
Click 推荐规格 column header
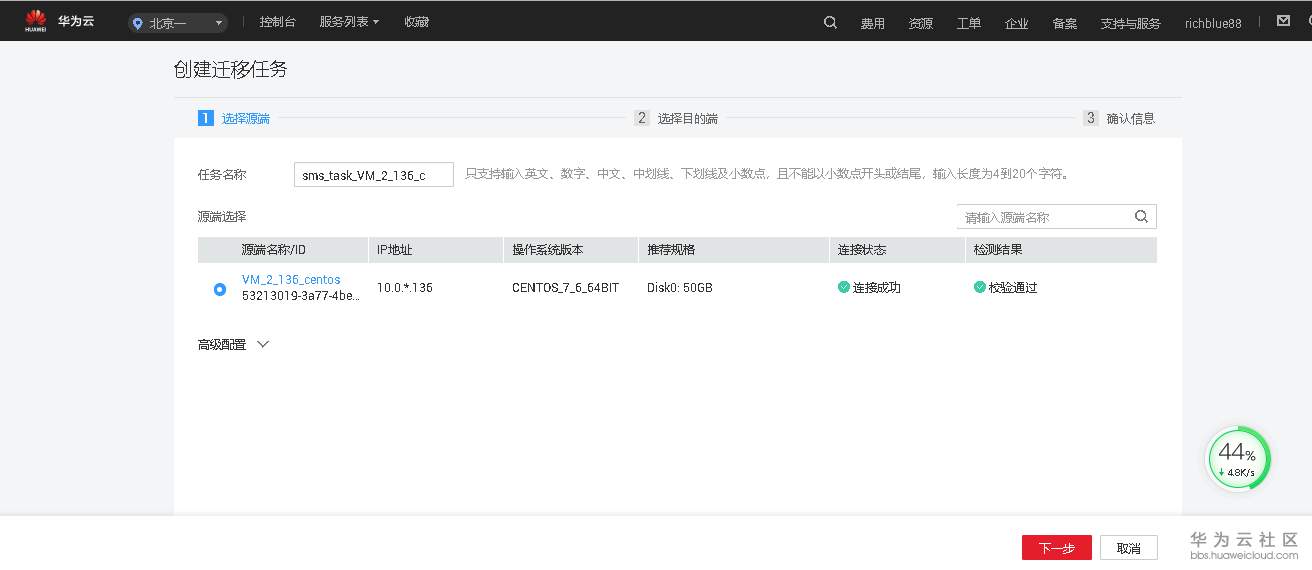point(671,250)
